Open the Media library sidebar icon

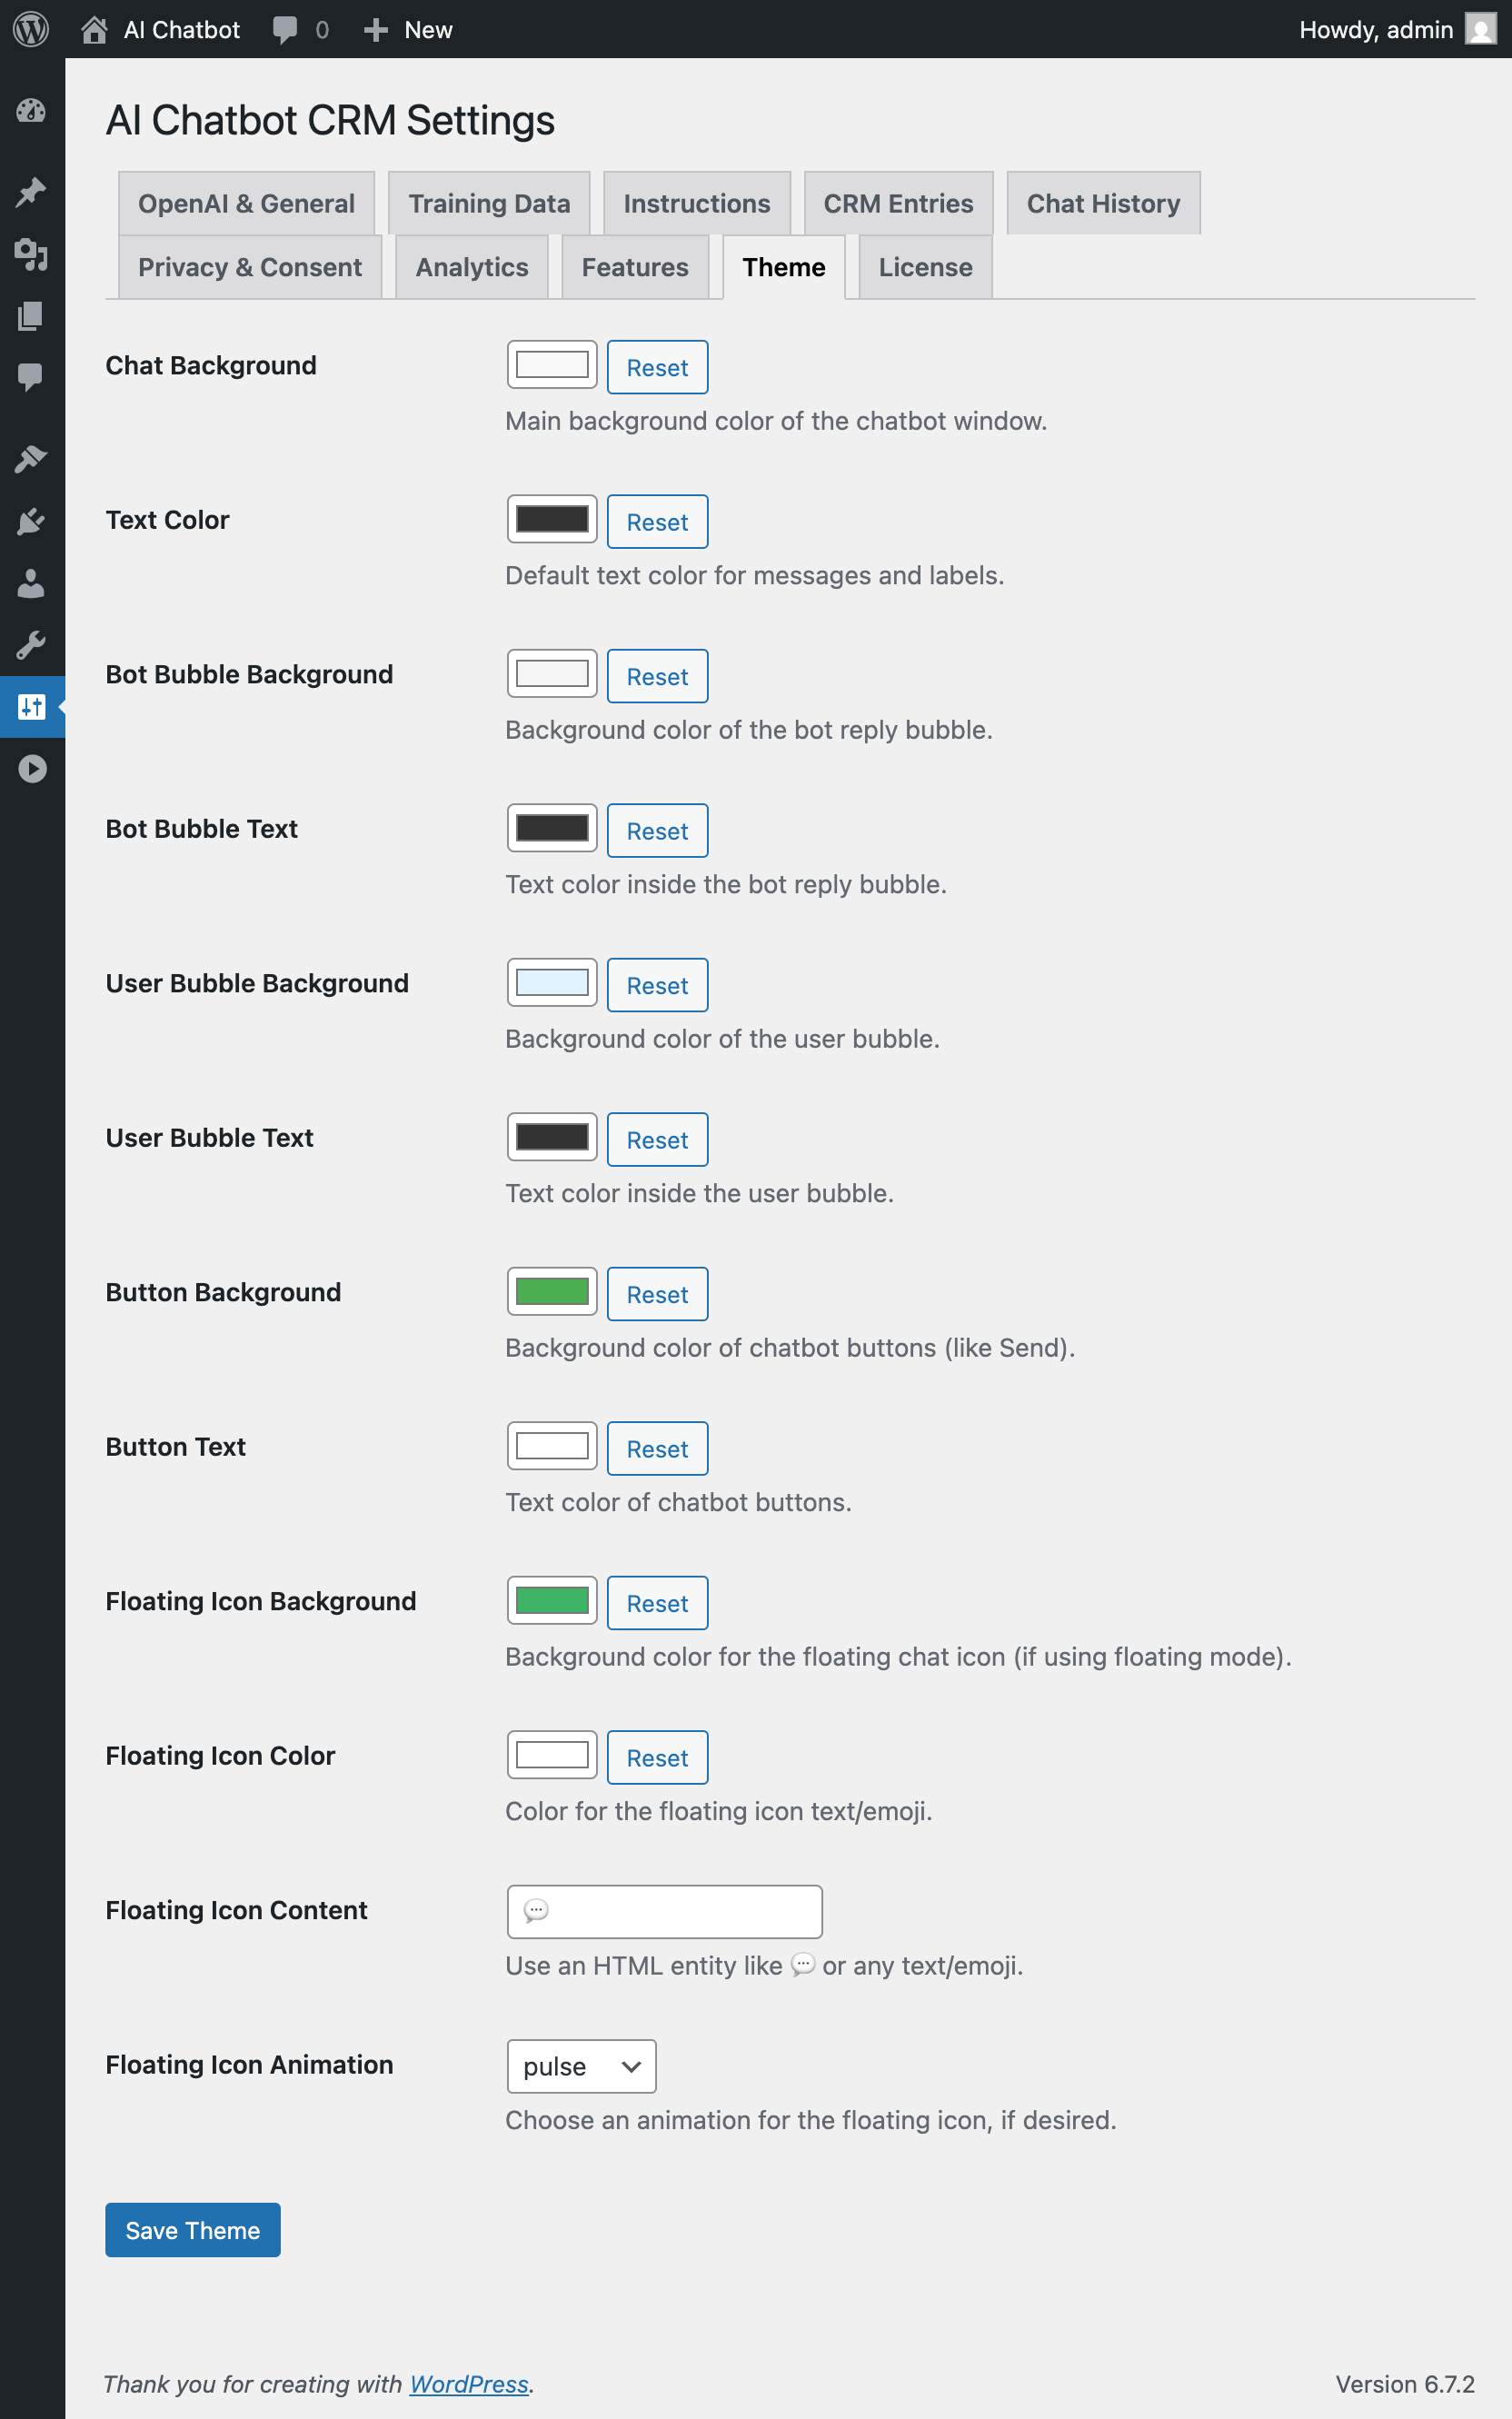tap(31, 254)
